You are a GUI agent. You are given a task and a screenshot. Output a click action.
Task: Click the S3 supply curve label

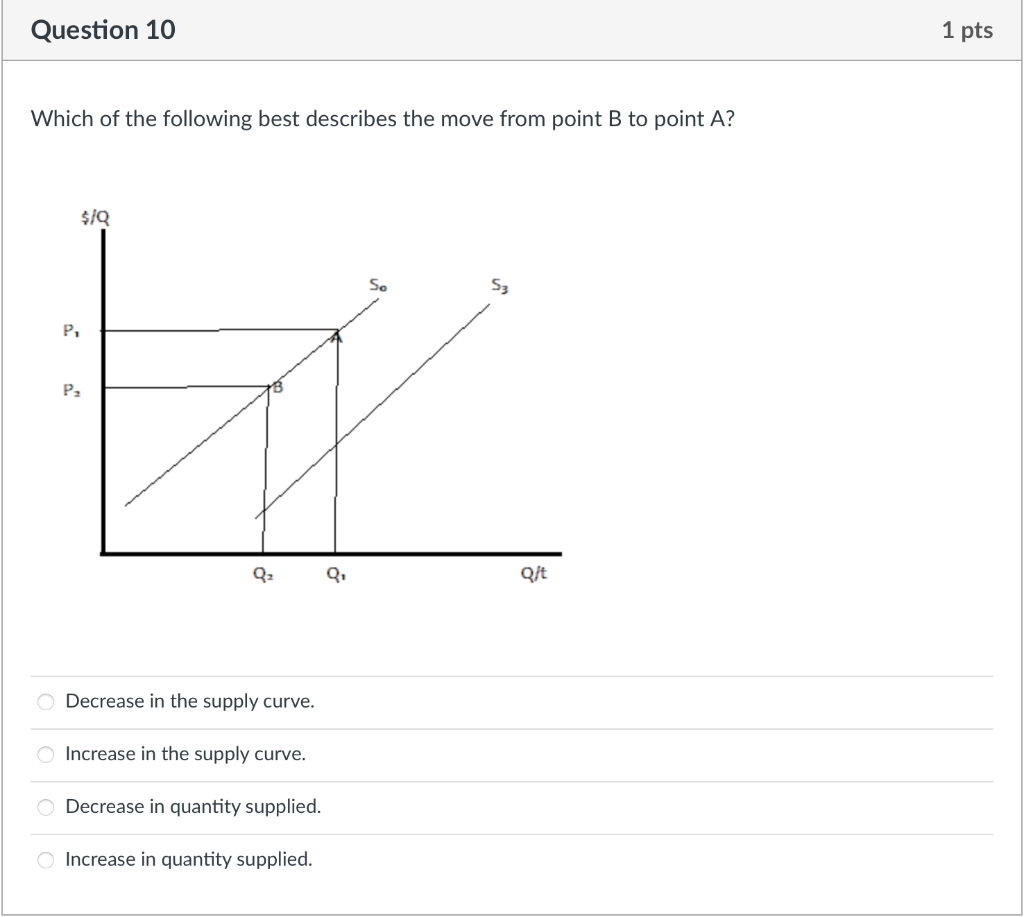click(498, 283)
